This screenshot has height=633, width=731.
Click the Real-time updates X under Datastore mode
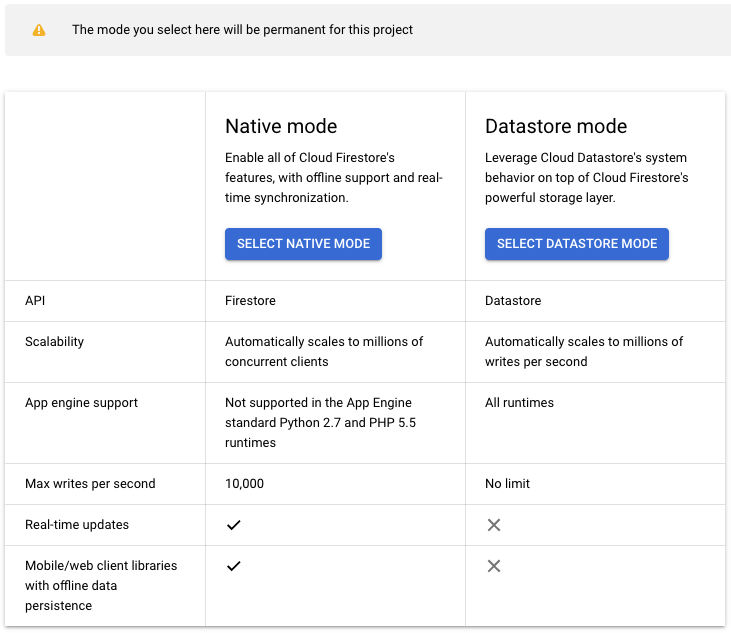click(x=494, y=525)
